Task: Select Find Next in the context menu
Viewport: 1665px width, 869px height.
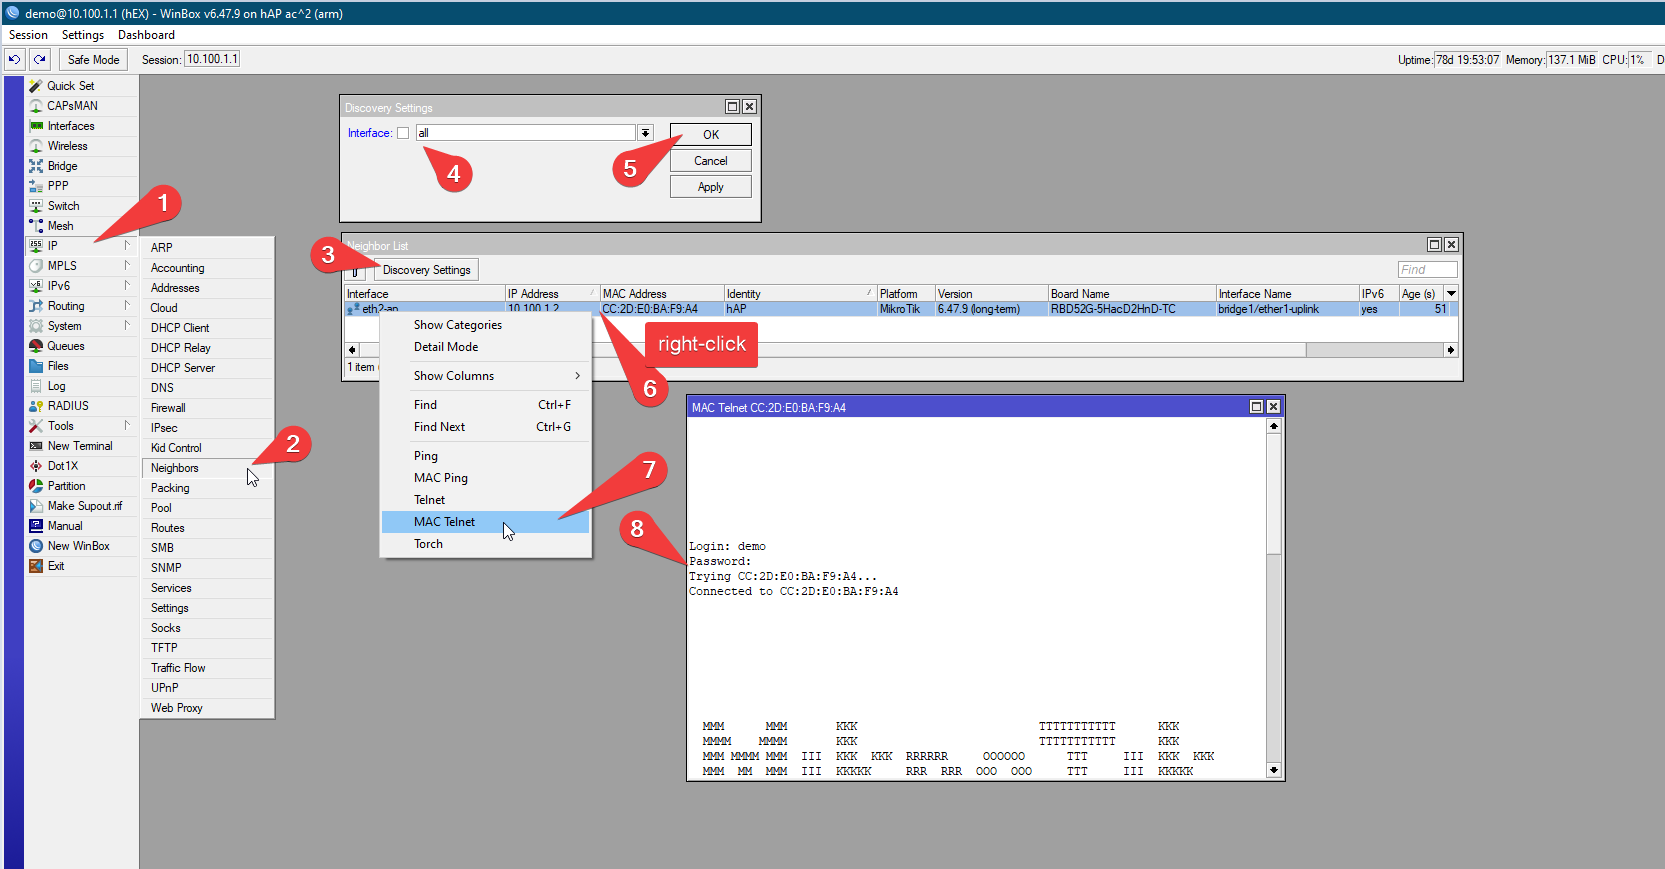Action: [x=486, y=427]
